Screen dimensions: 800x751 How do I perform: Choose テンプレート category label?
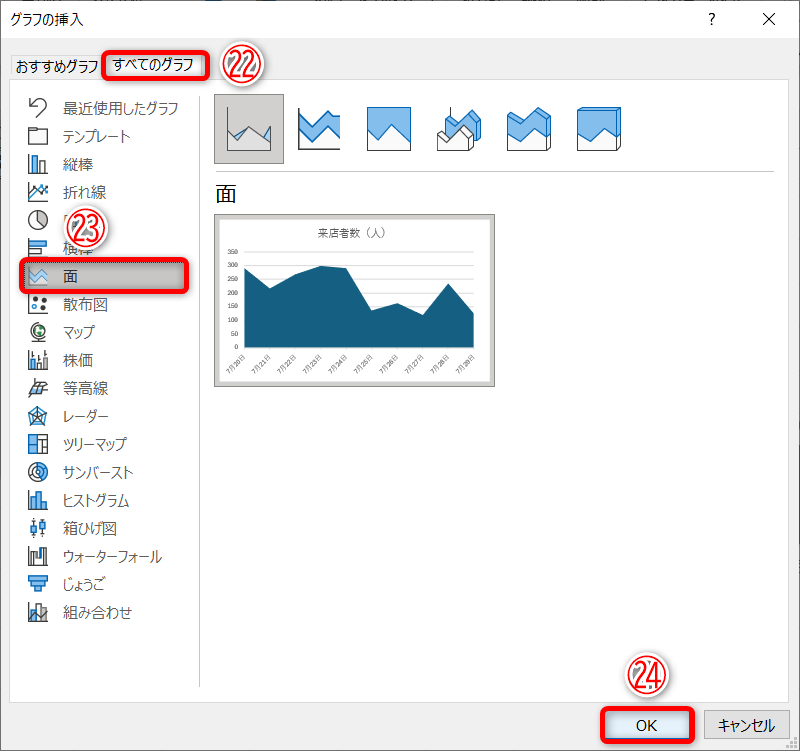[x=96, y=136]
